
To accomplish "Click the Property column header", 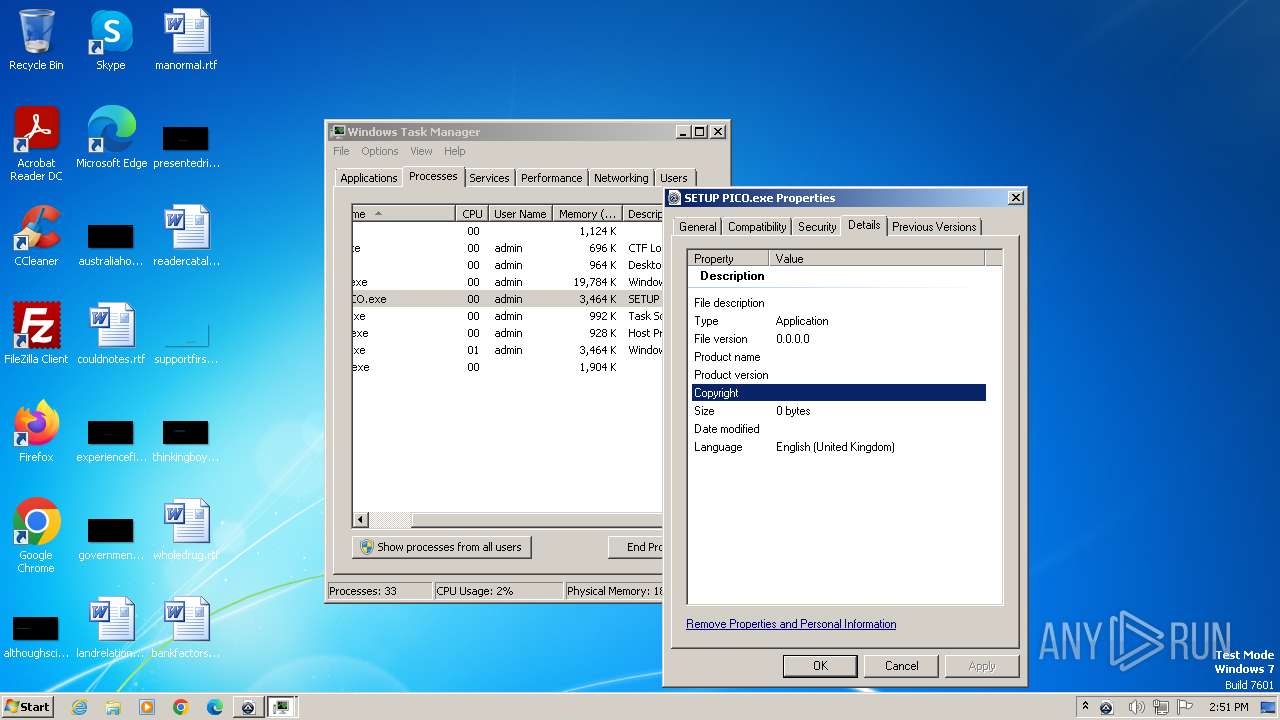I will pyautogui.click(x=729, y=258).
